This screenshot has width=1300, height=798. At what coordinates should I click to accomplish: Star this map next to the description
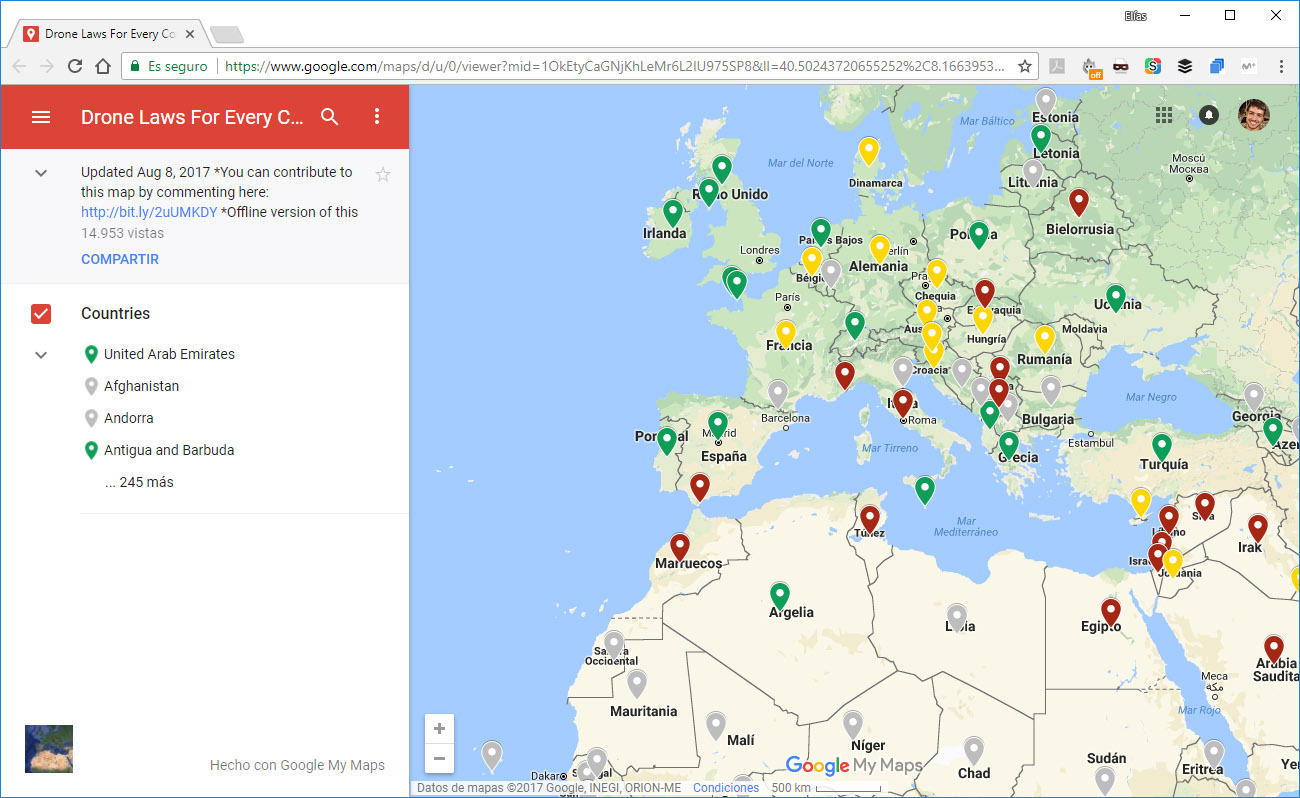click(383, 174)
